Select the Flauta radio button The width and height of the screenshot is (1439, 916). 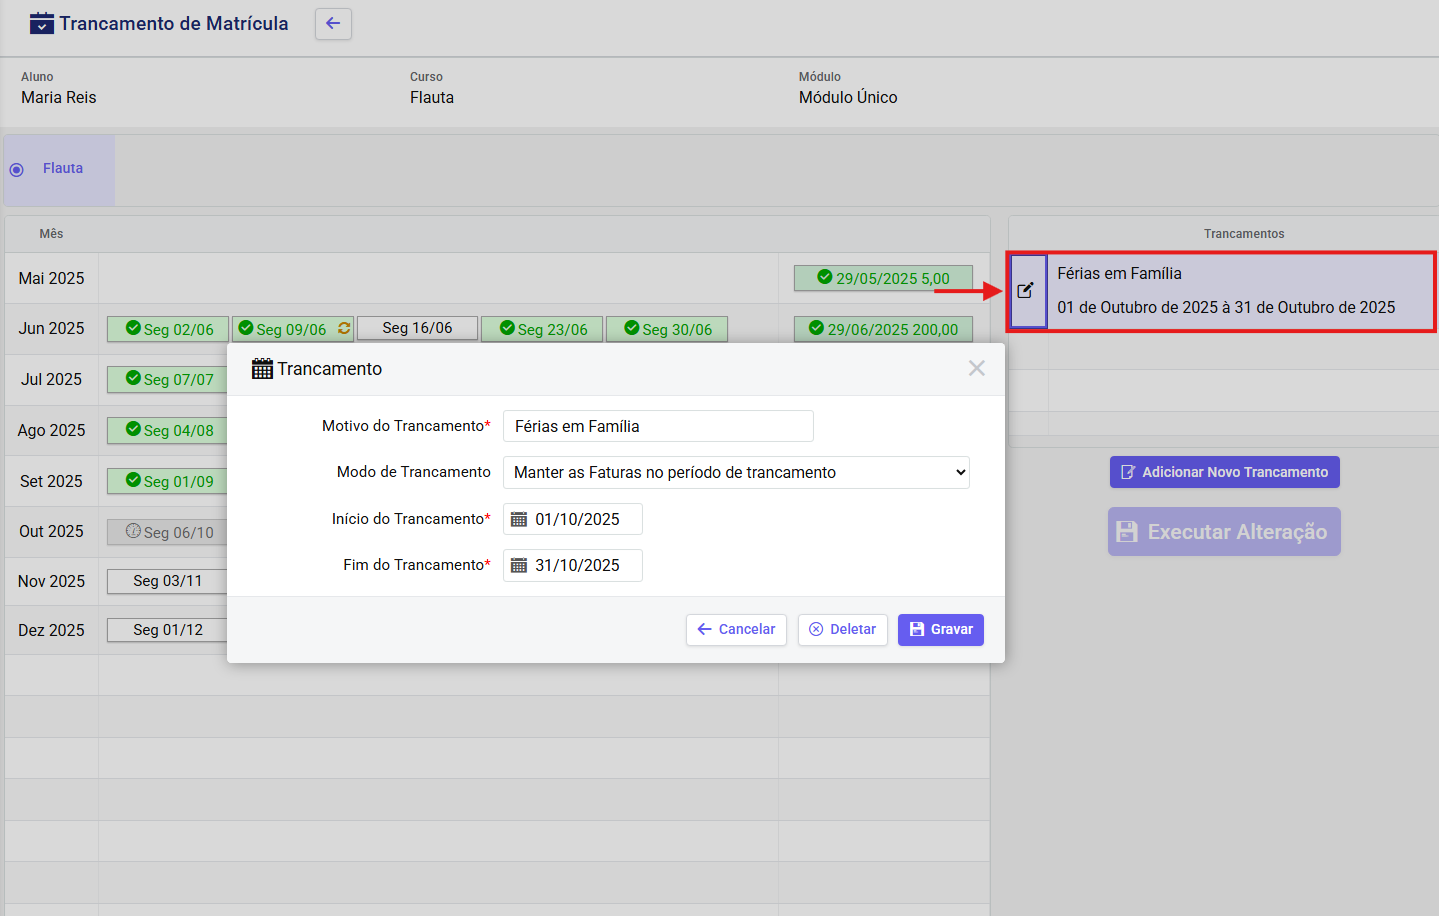(x=16, y=170)
